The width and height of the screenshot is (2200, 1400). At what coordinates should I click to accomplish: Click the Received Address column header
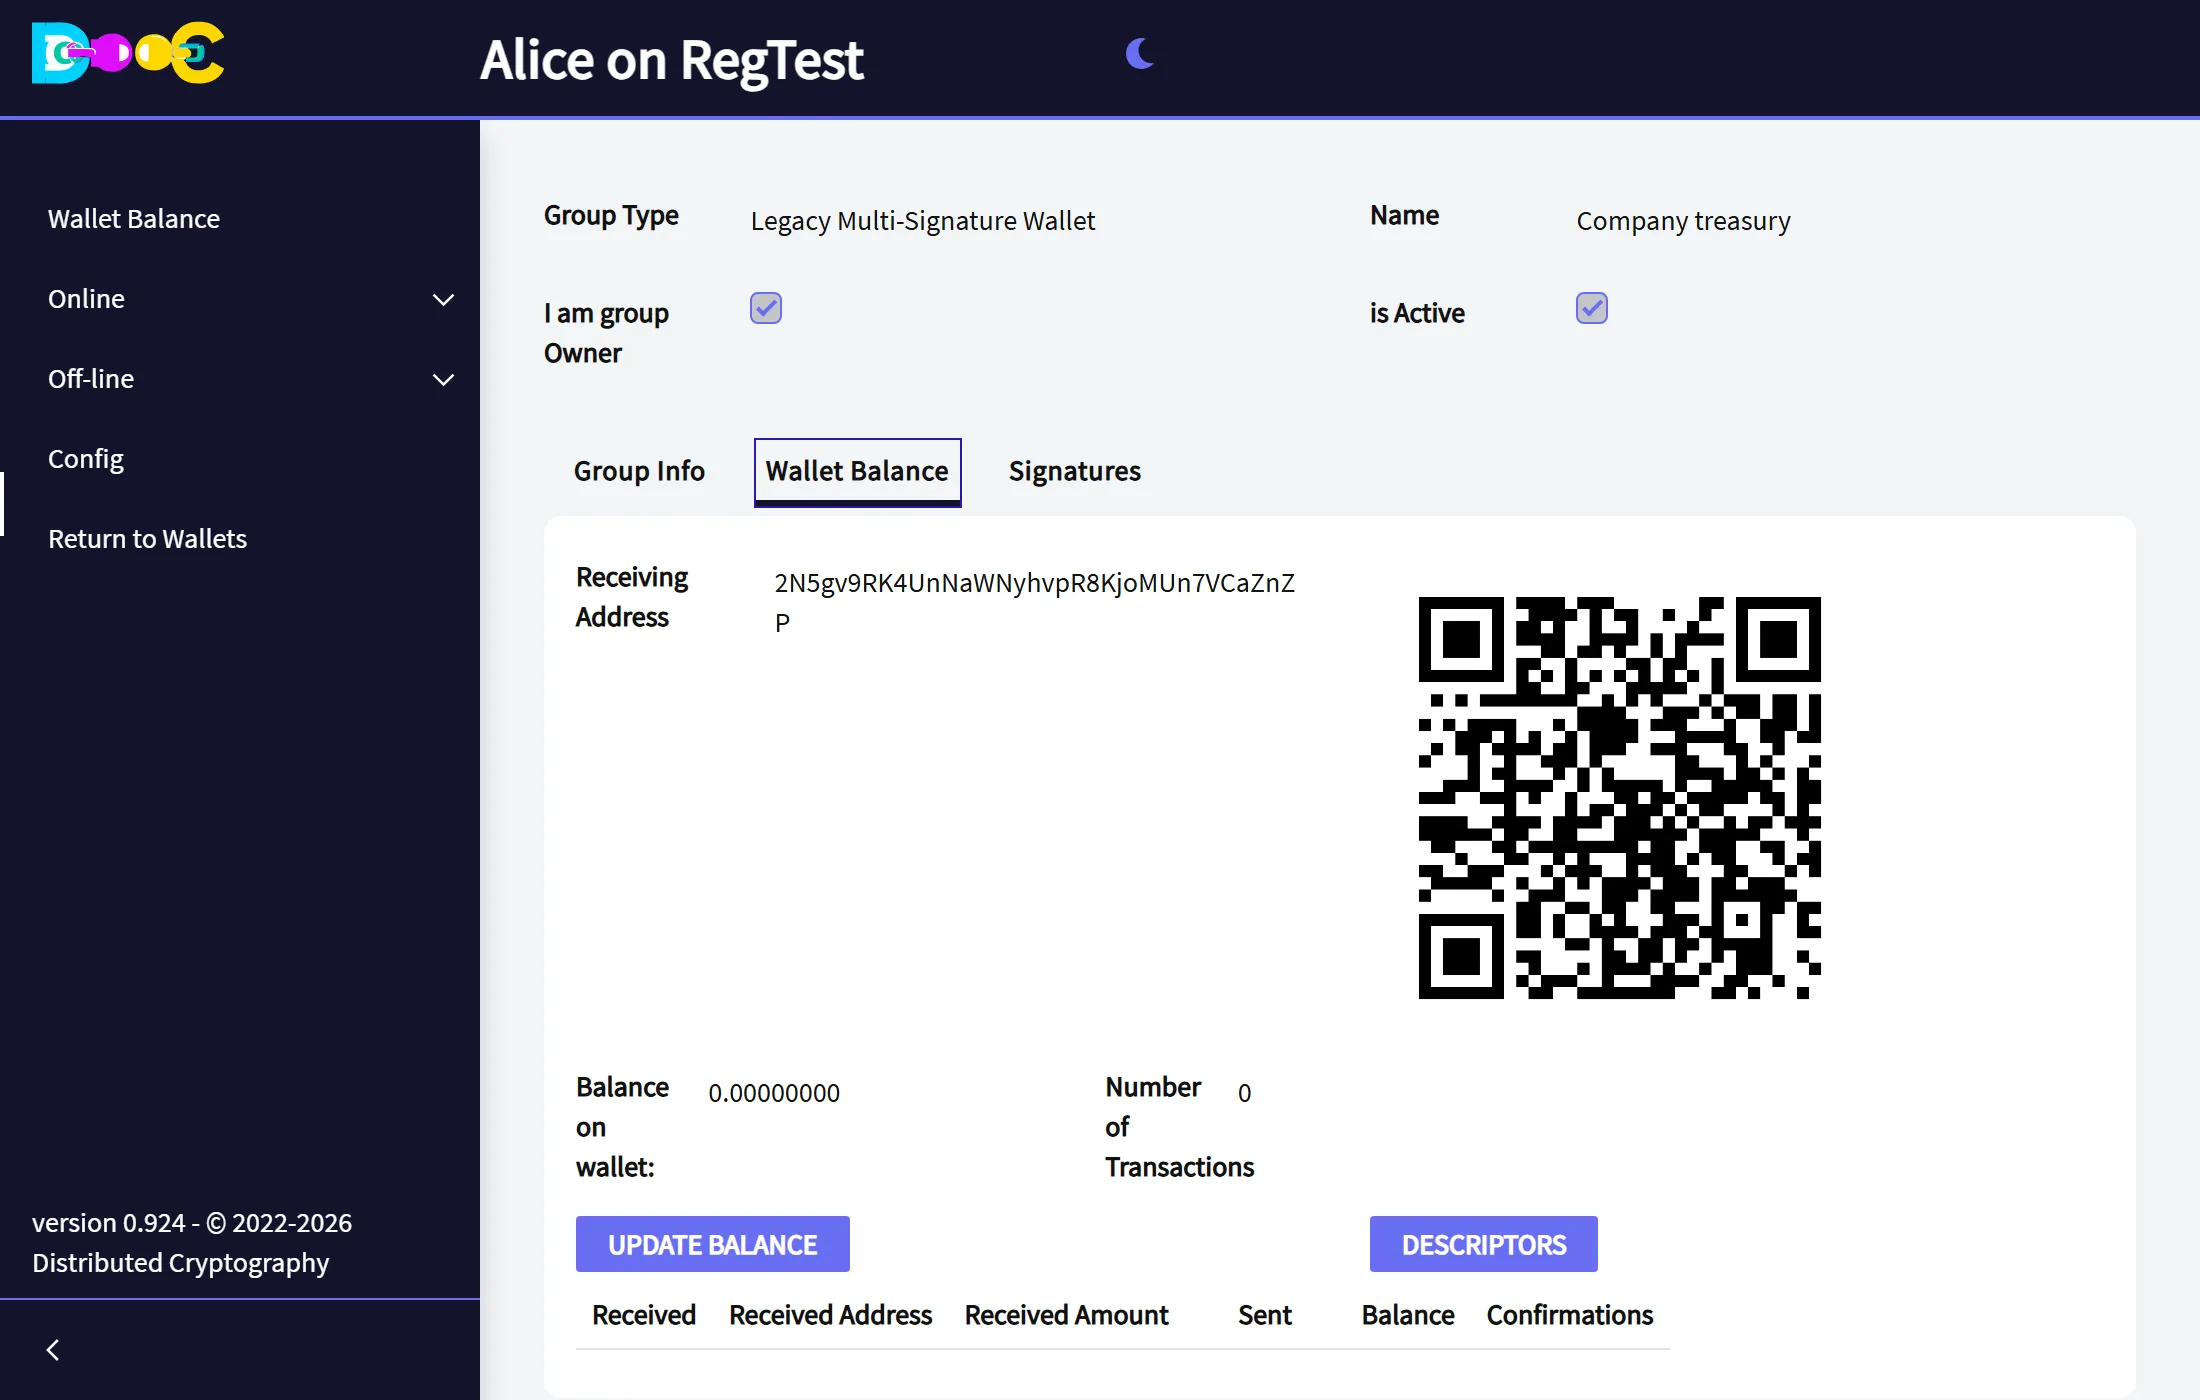click(x=830, y=1315)
